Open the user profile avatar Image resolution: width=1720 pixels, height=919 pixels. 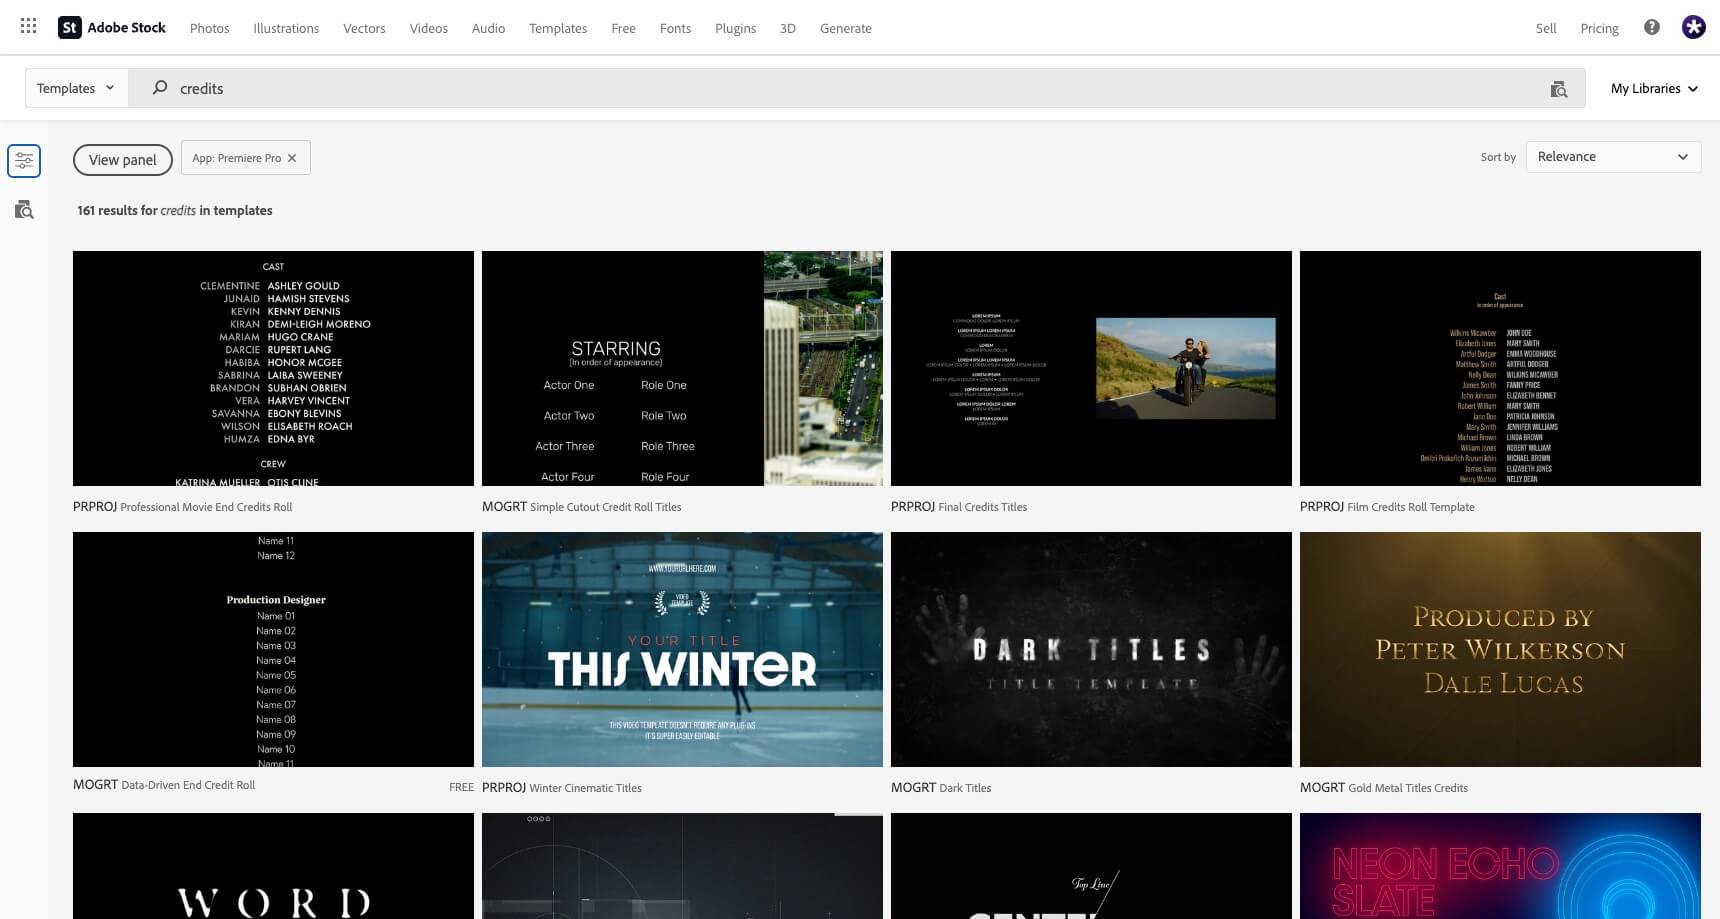[x=1693, y=28]
